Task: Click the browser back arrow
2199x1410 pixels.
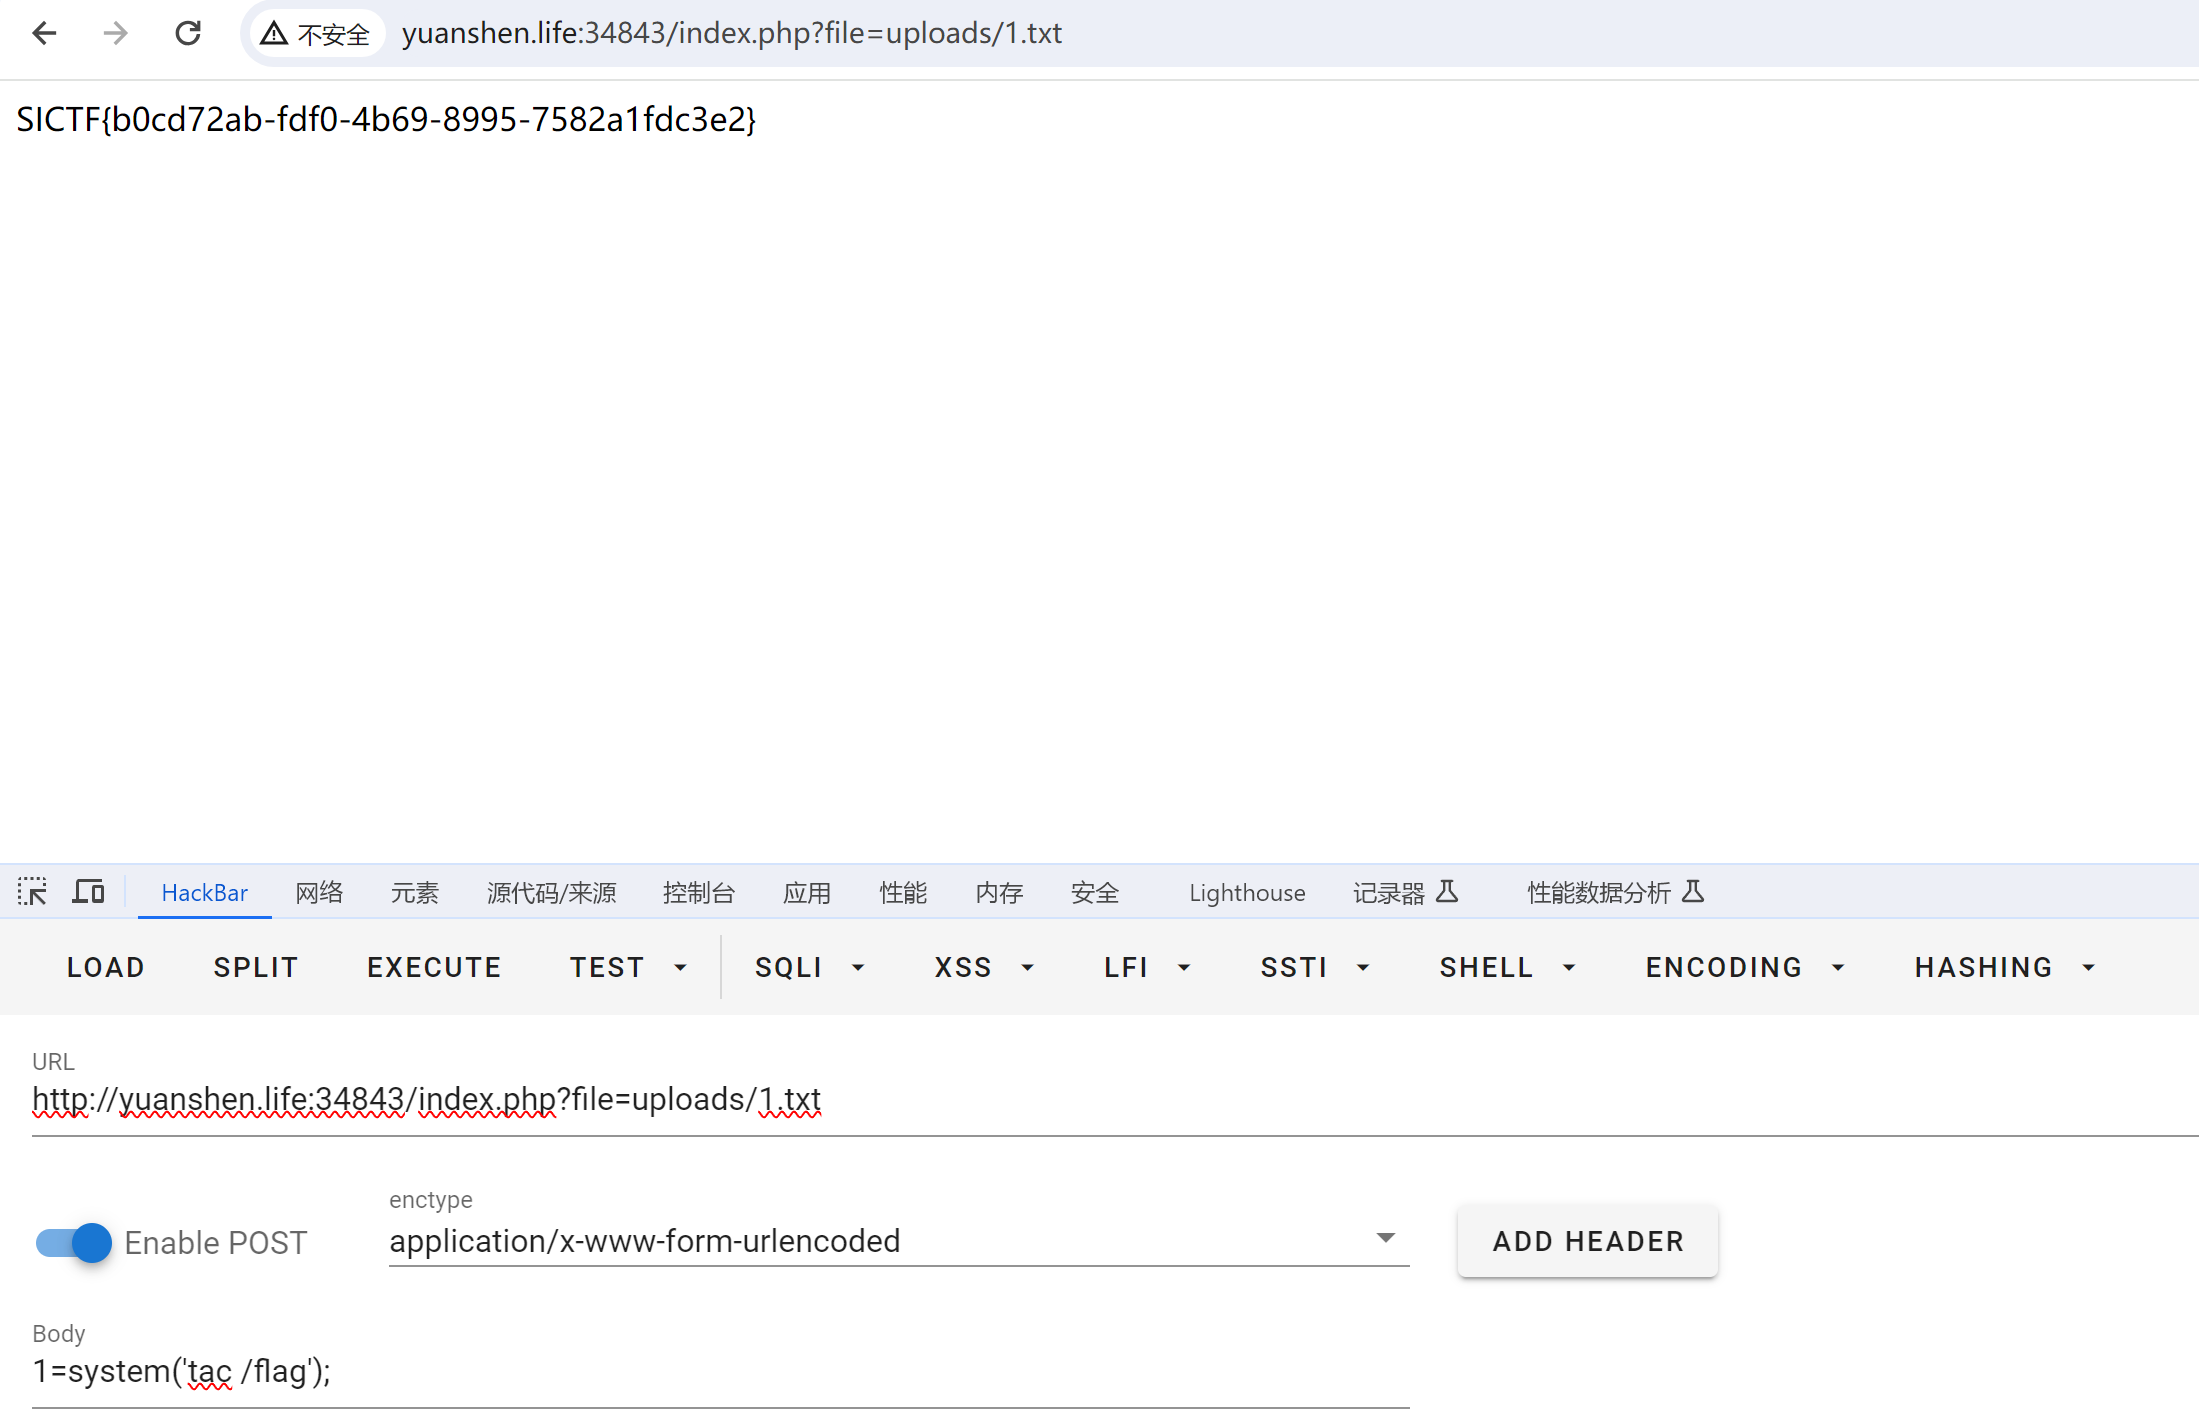Action: (44, 33)
